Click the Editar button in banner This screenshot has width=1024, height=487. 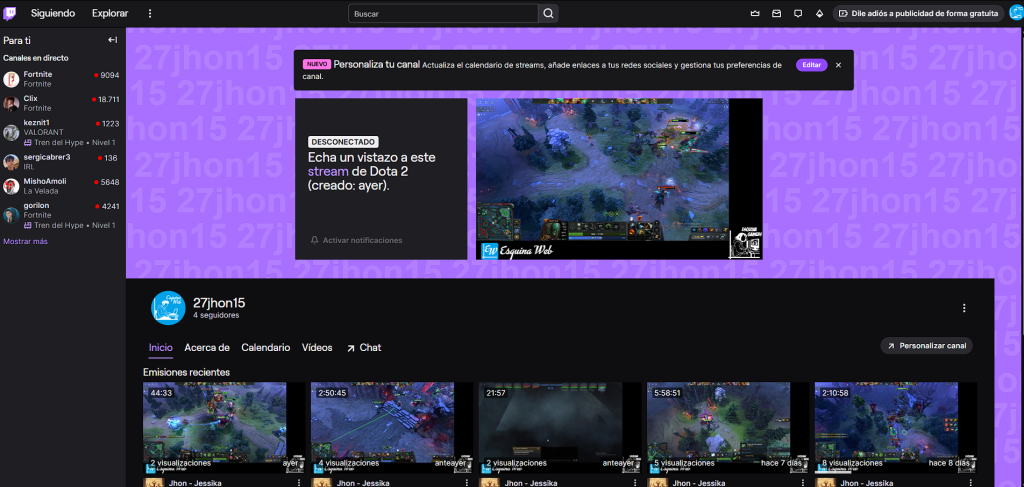(x=812, y=65)
